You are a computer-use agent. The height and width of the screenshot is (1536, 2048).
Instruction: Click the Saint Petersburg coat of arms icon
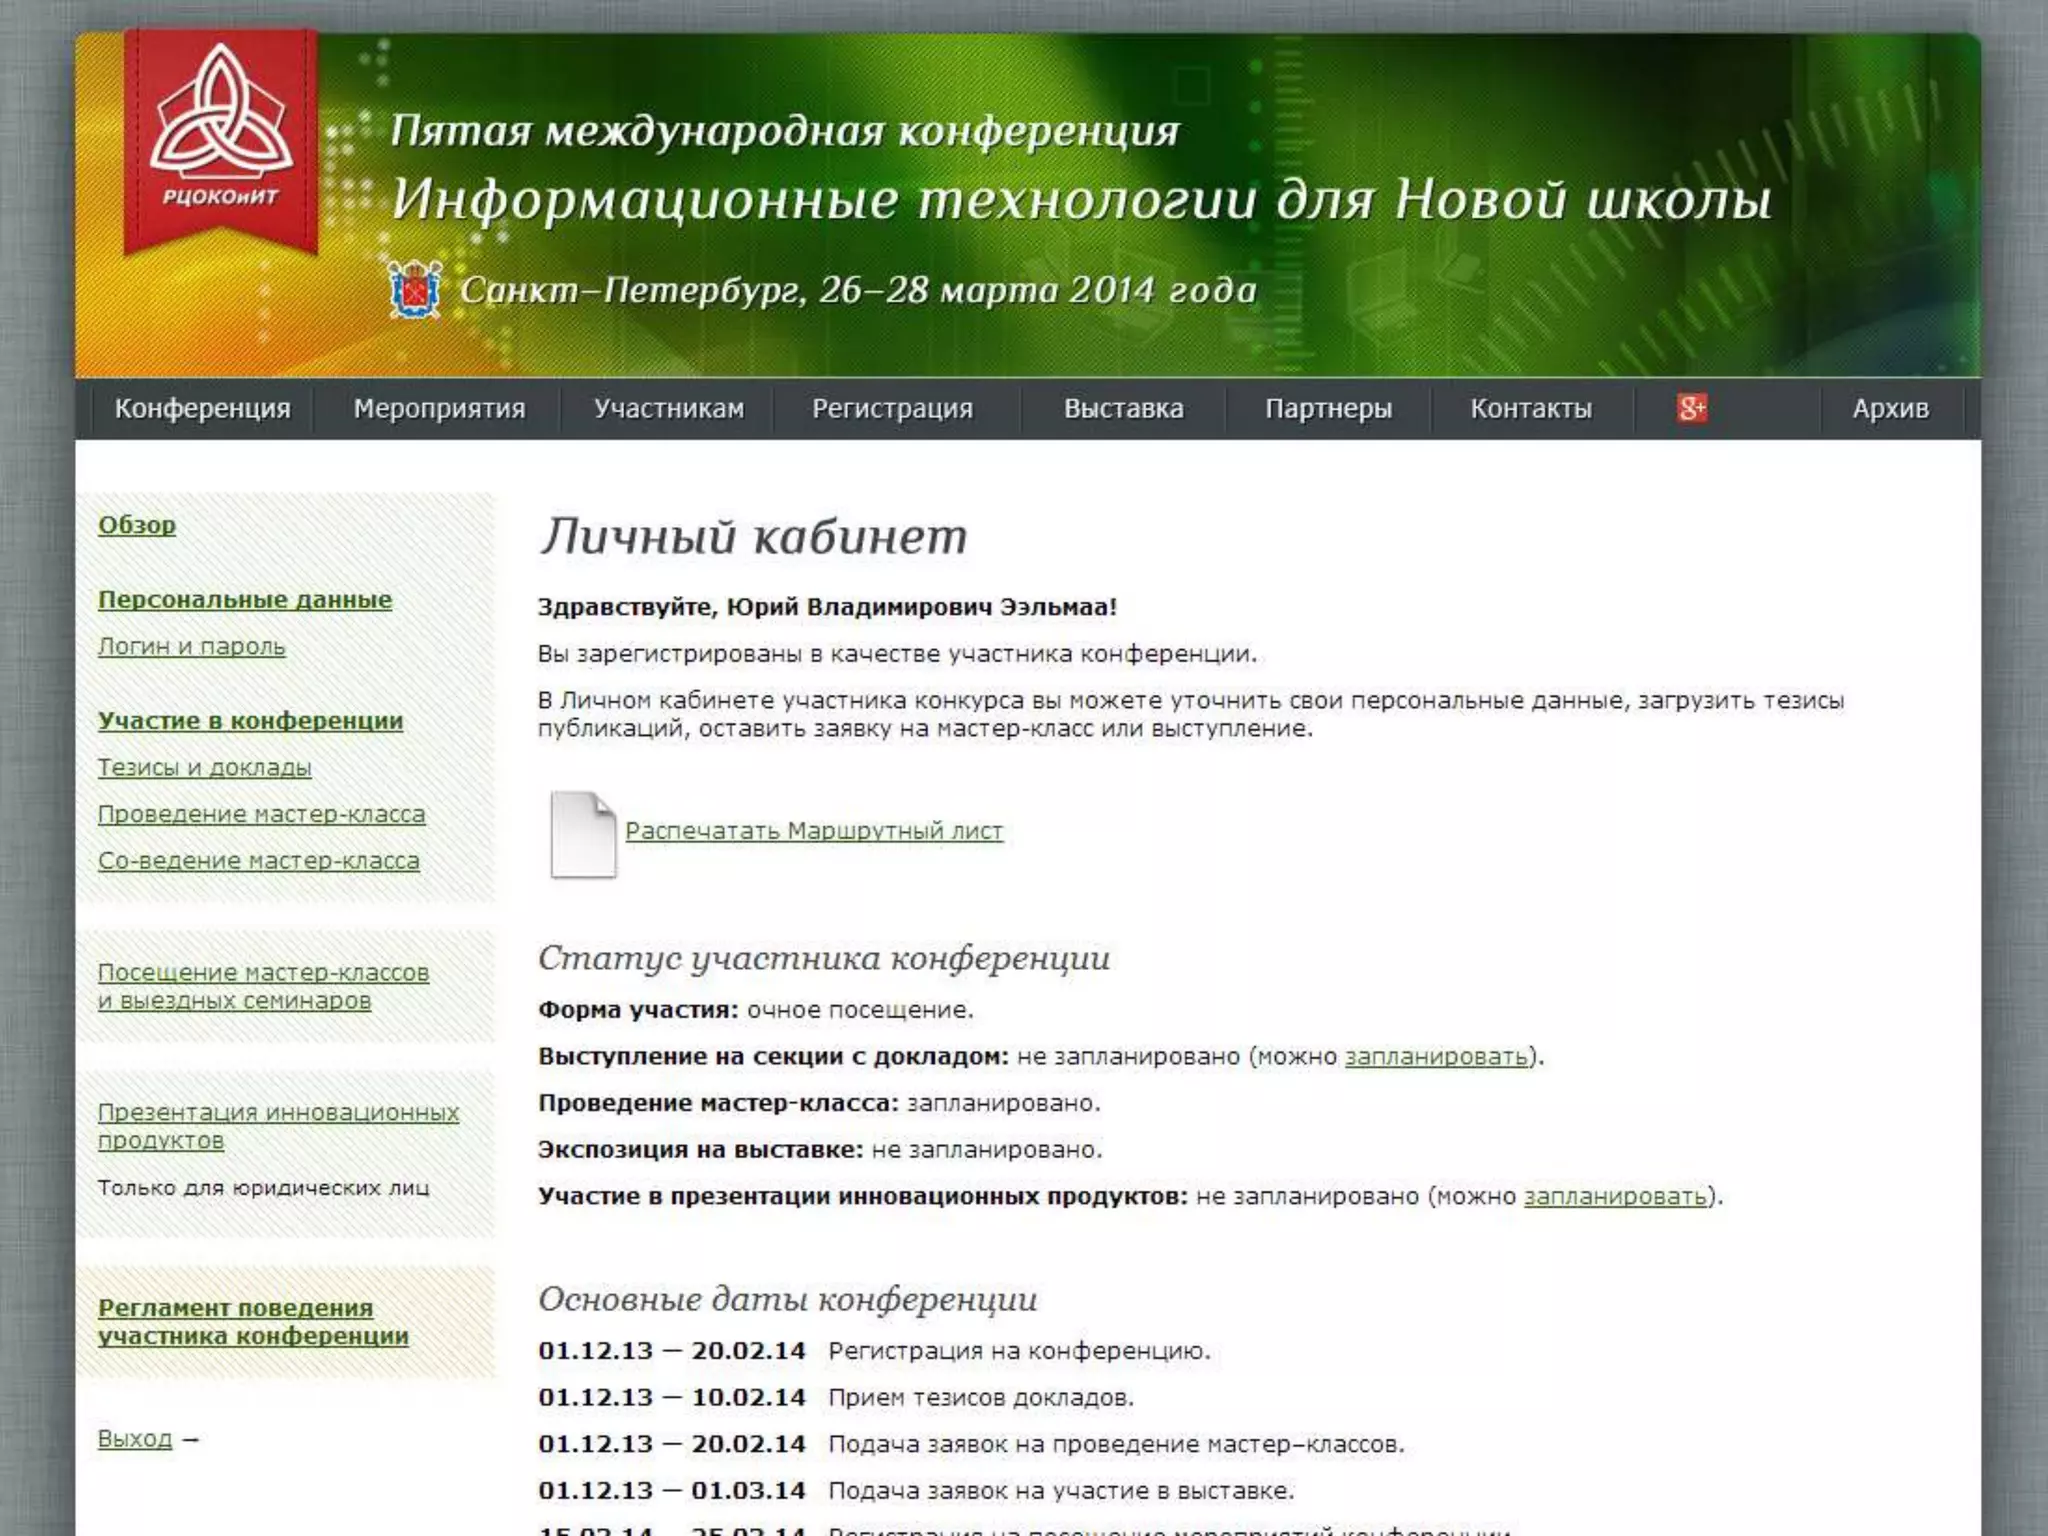pos(414,290)
